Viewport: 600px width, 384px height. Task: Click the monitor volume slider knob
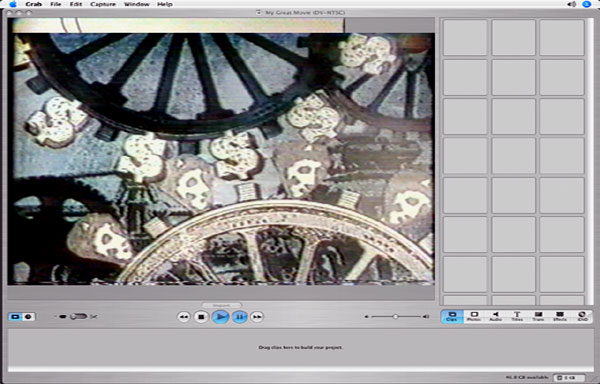click(396, 317)
